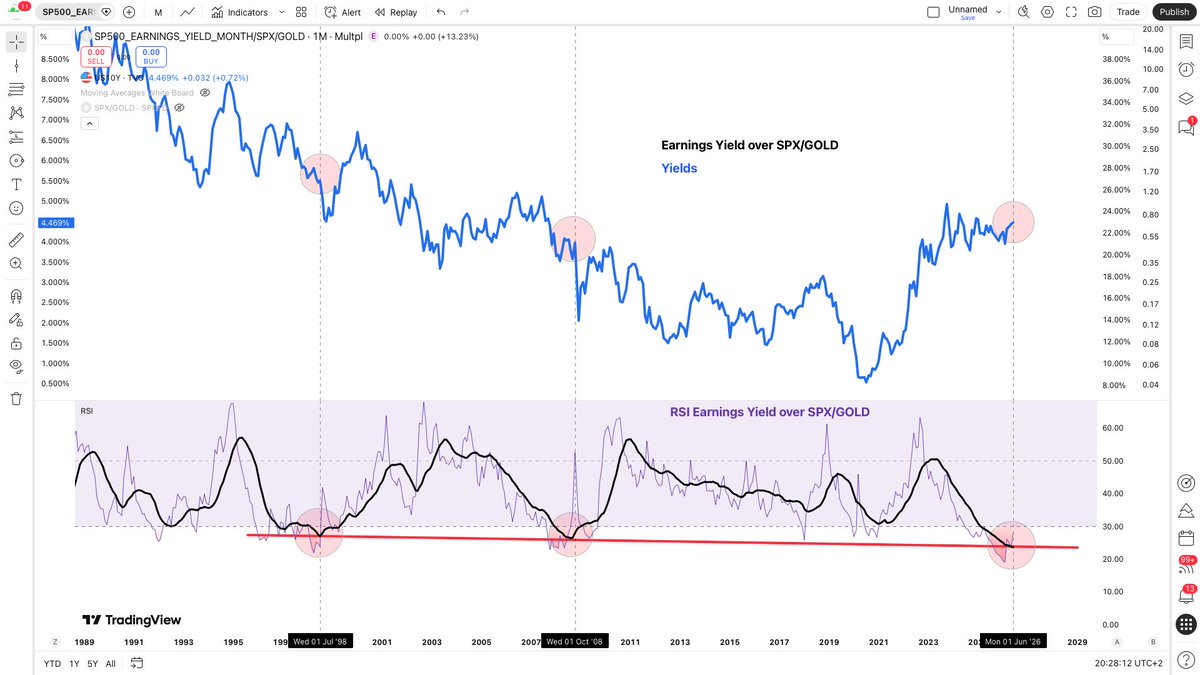This screenshot has width=1200, height=675.
Task: Open the pattern drawing tools
Action: click(16, 113)
